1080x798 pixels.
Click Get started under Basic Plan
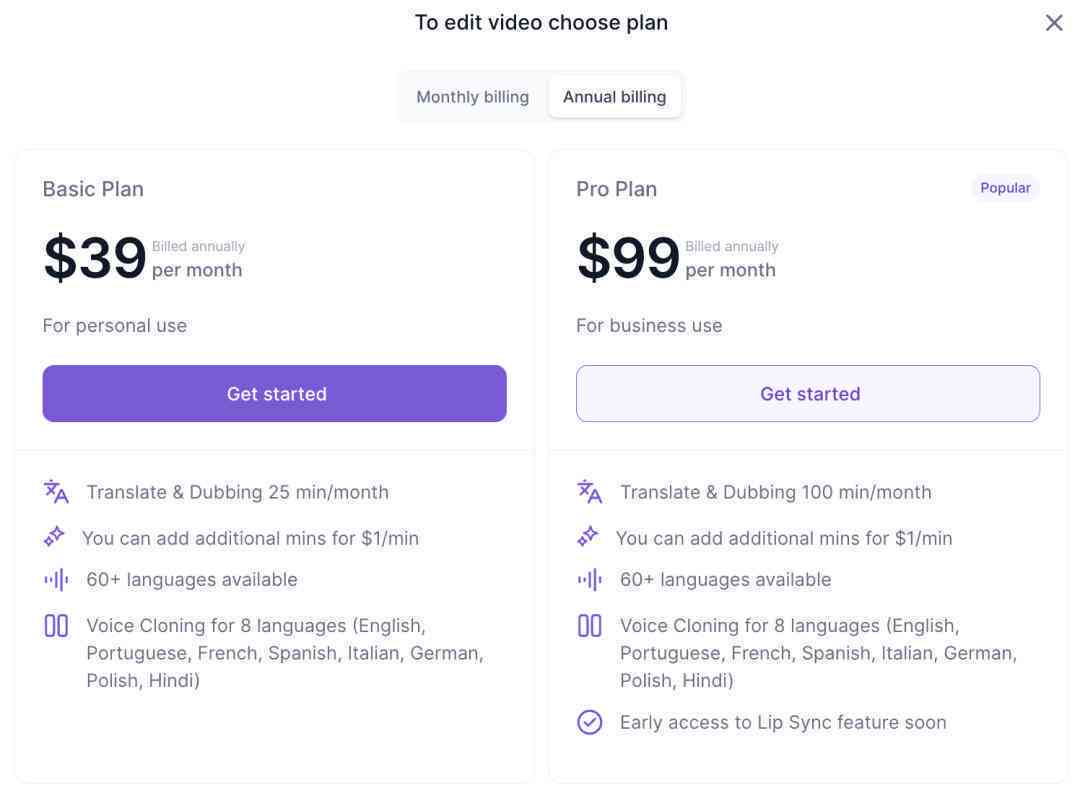point(274,393)
